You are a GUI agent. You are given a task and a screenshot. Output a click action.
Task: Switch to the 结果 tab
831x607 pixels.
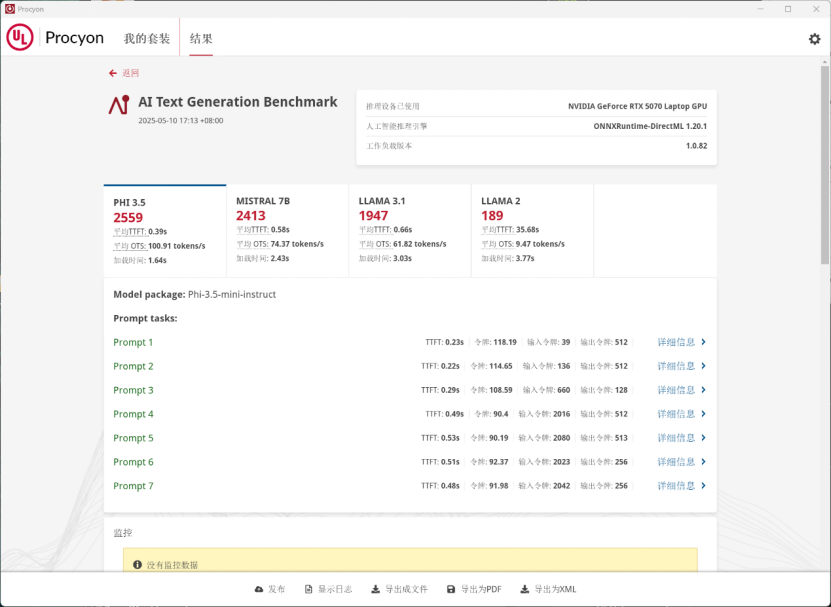(201, 39)
